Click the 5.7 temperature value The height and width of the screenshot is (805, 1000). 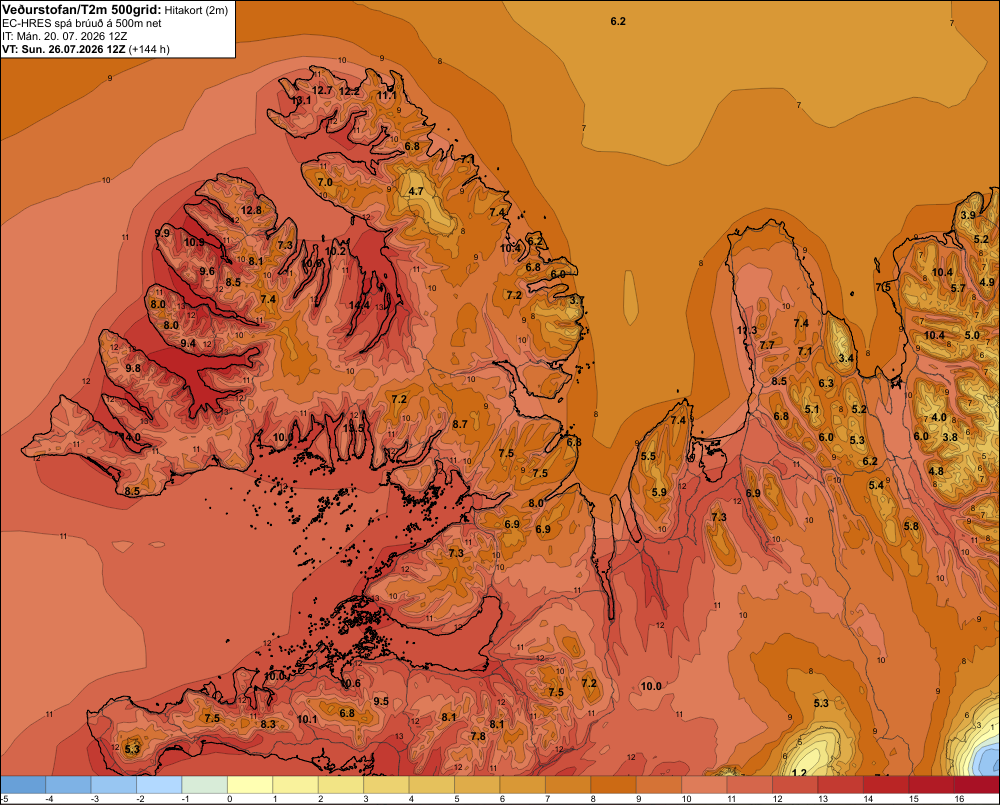(x=958, y=288)
